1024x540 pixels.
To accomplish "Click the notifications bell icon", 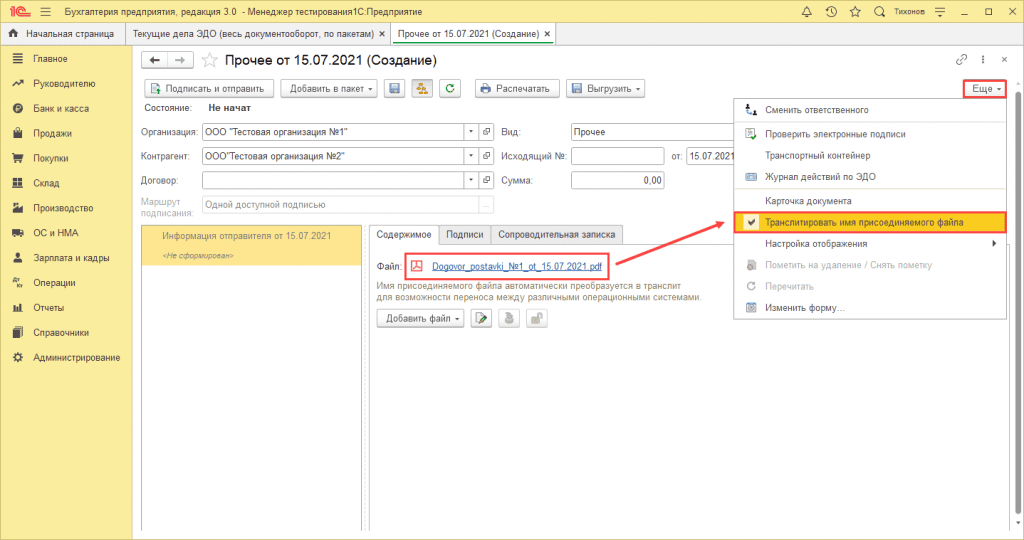I will 807,11.
